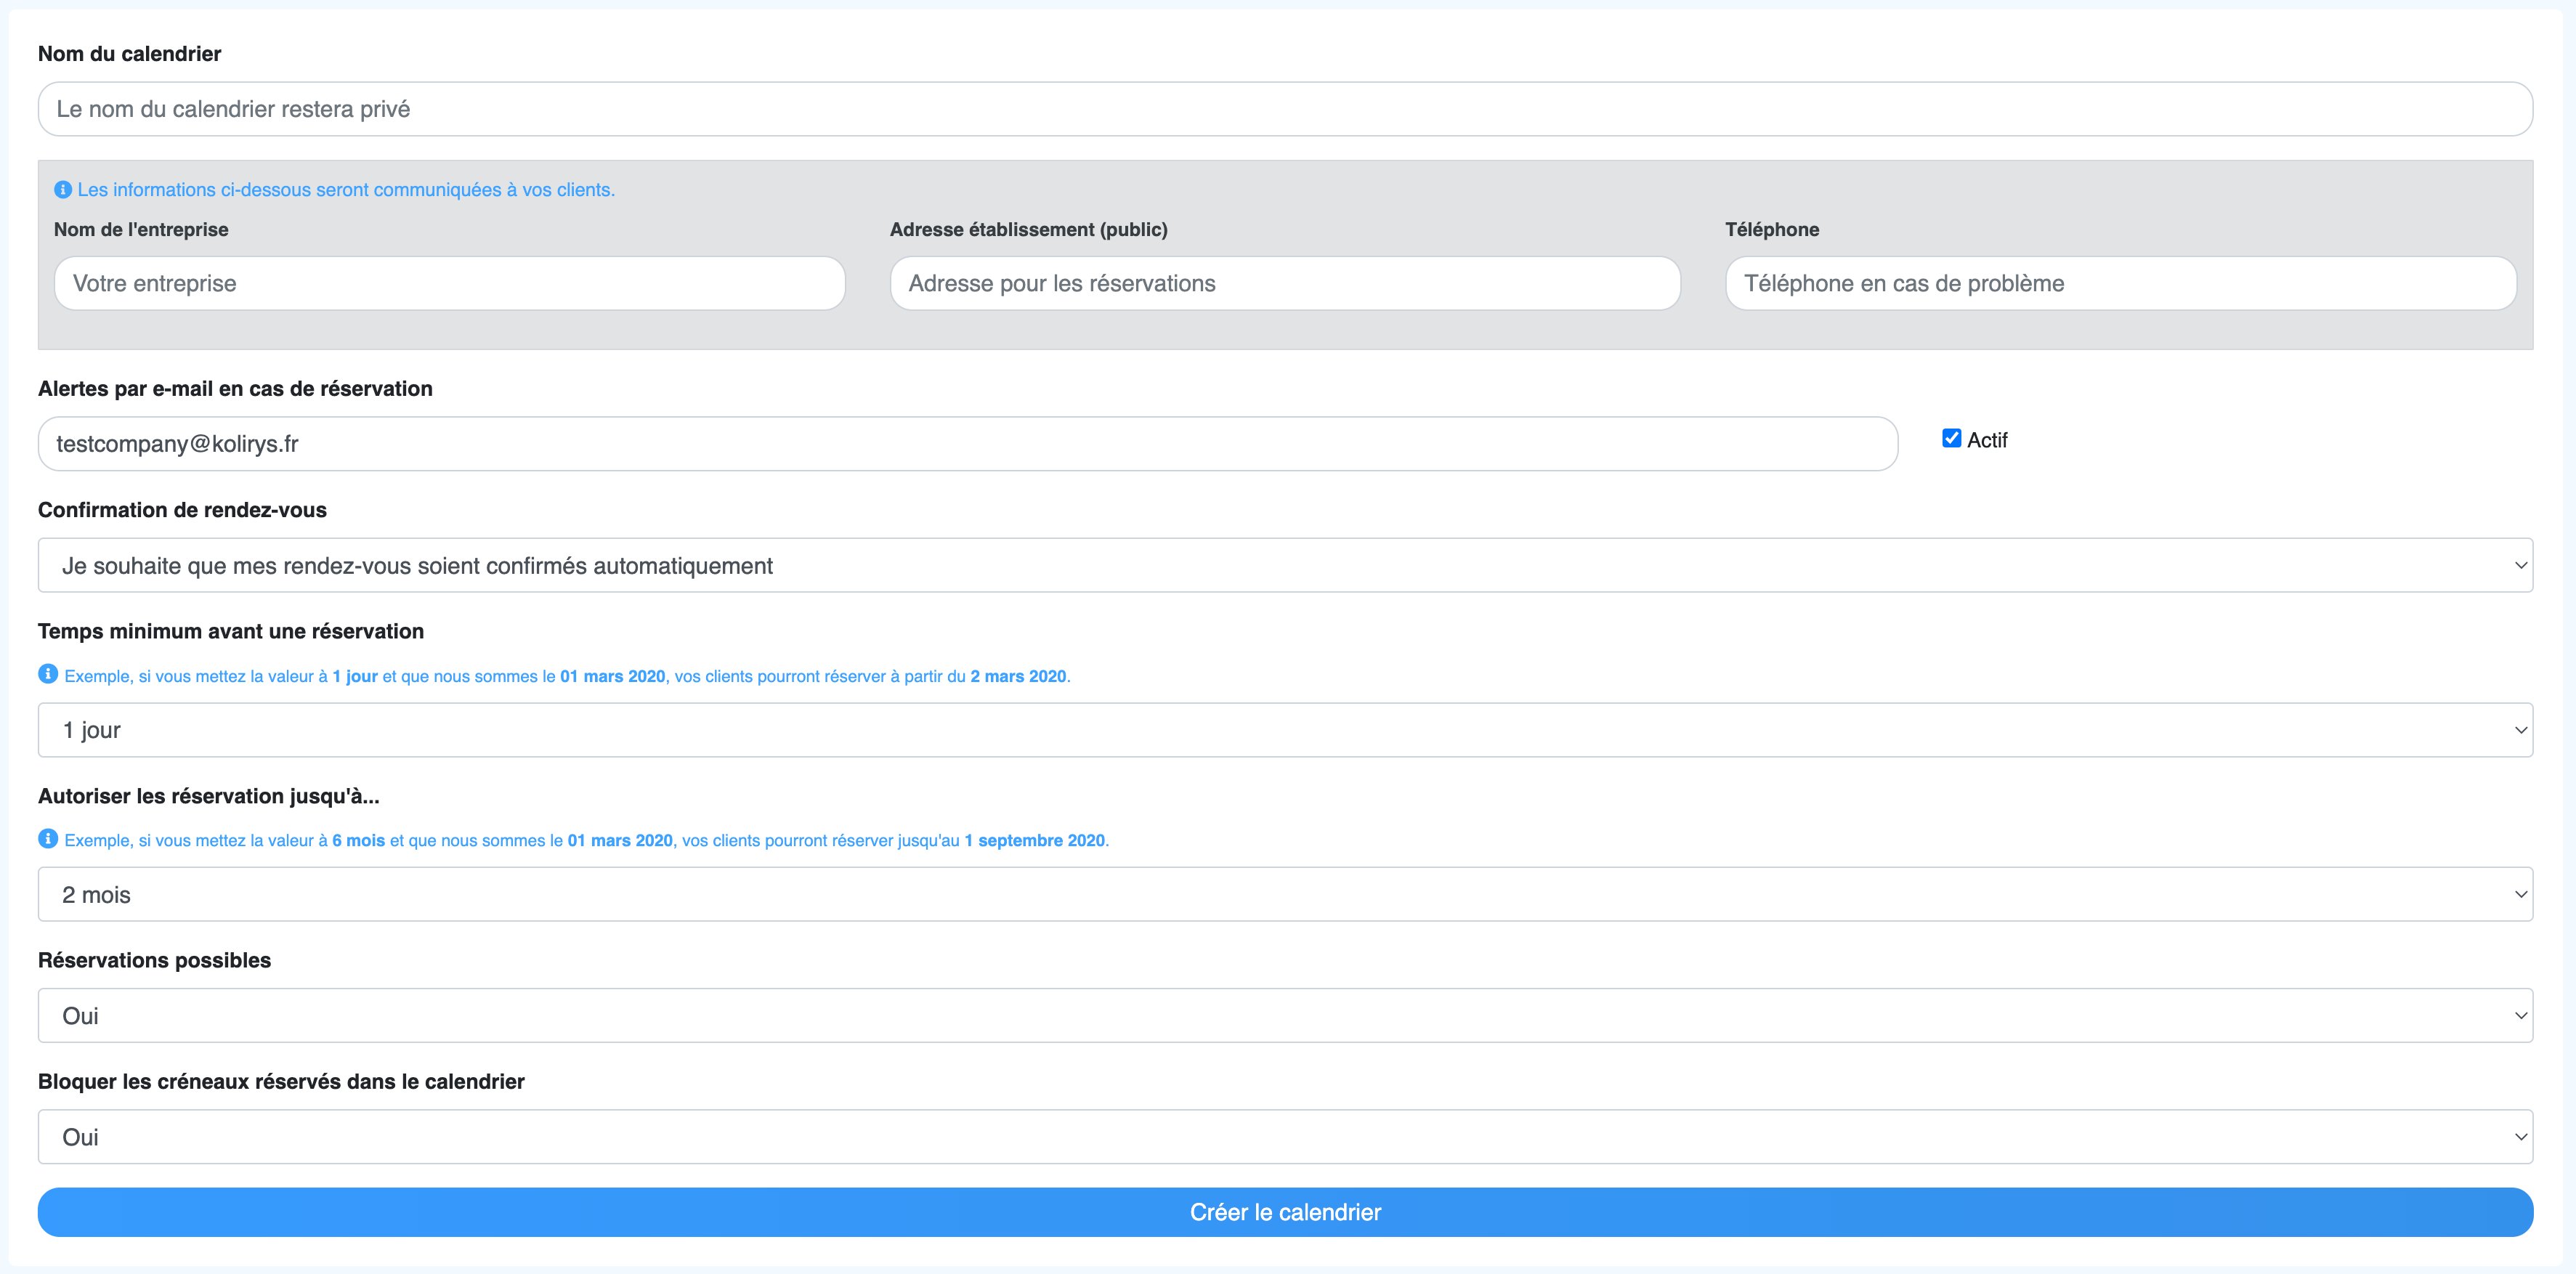Click the 'Confirmation de rendez-vous' label

(x=182, y=510)
